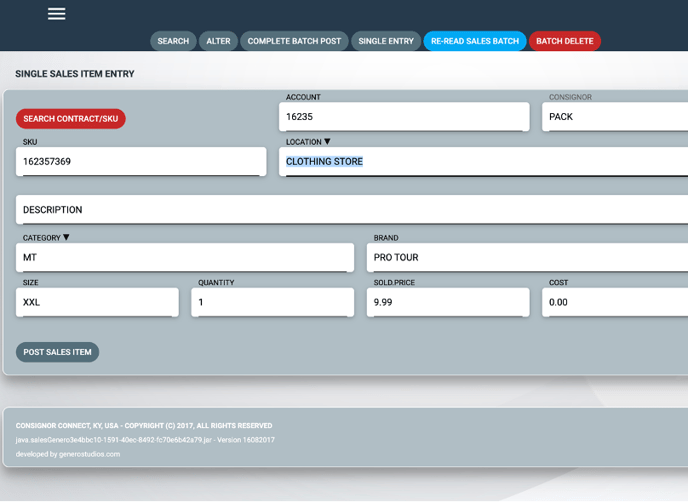Screen dimensions: 688x502
Task: Click the Search button in top bar
Action: pyautogui.click(x=173, y=41)
